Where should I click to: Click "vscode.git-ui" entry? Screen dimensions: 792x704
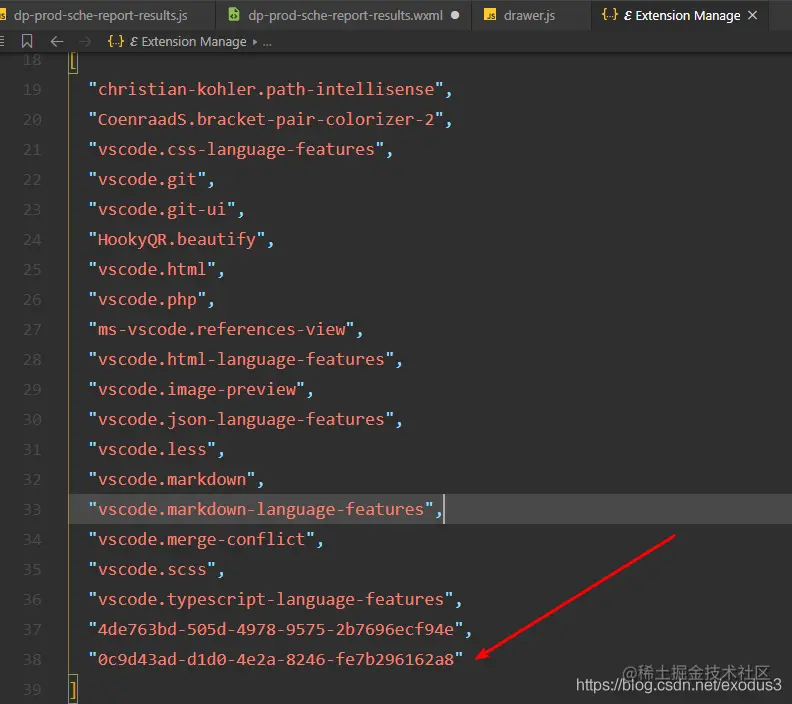coord(162,210)
